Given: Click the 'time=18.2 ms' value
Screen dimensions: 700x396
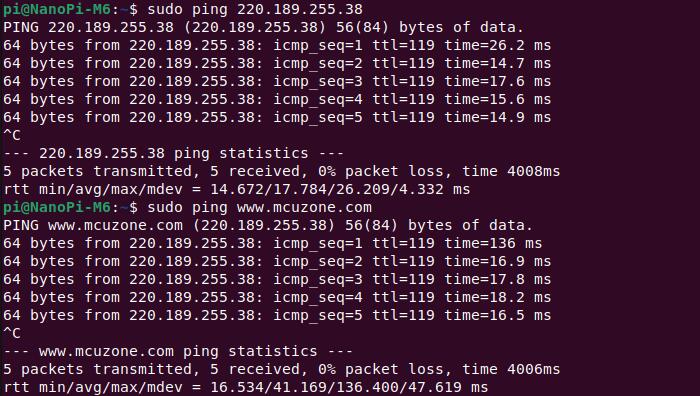Looking at the screenshot, I should point(497,297).
